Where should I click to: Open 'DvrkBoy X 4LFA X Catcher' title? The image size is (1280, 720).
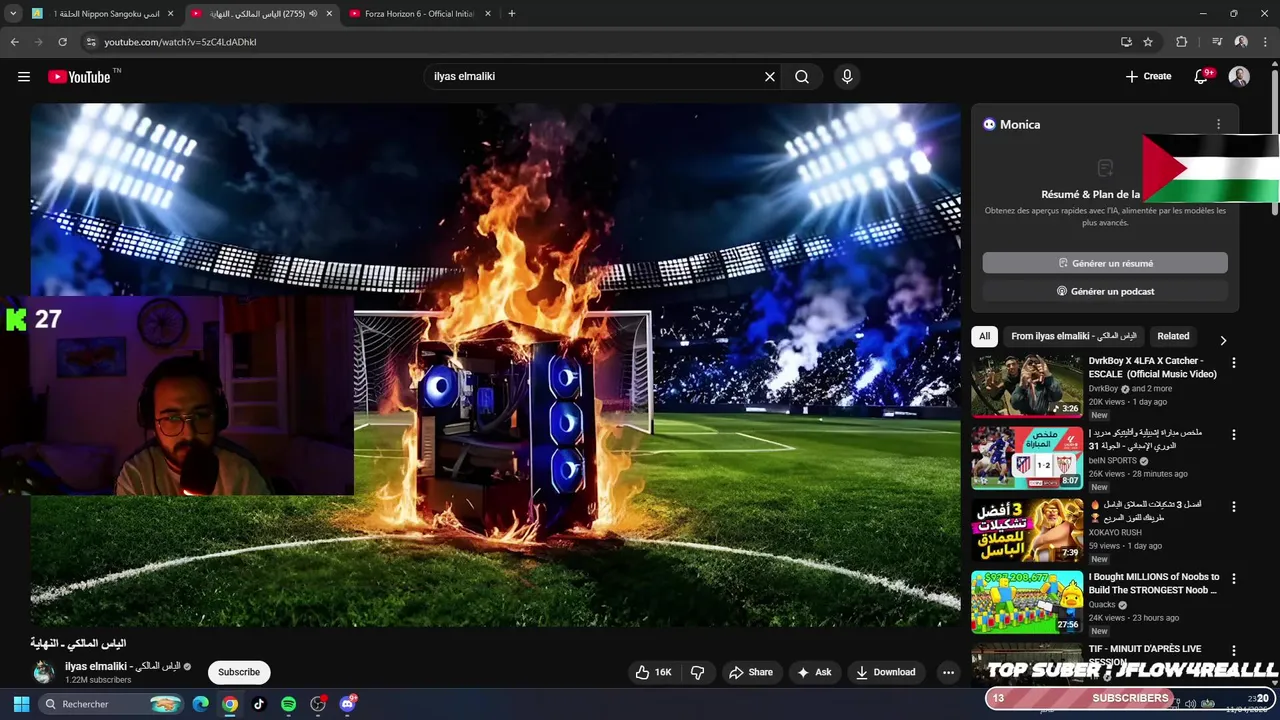1153,367
